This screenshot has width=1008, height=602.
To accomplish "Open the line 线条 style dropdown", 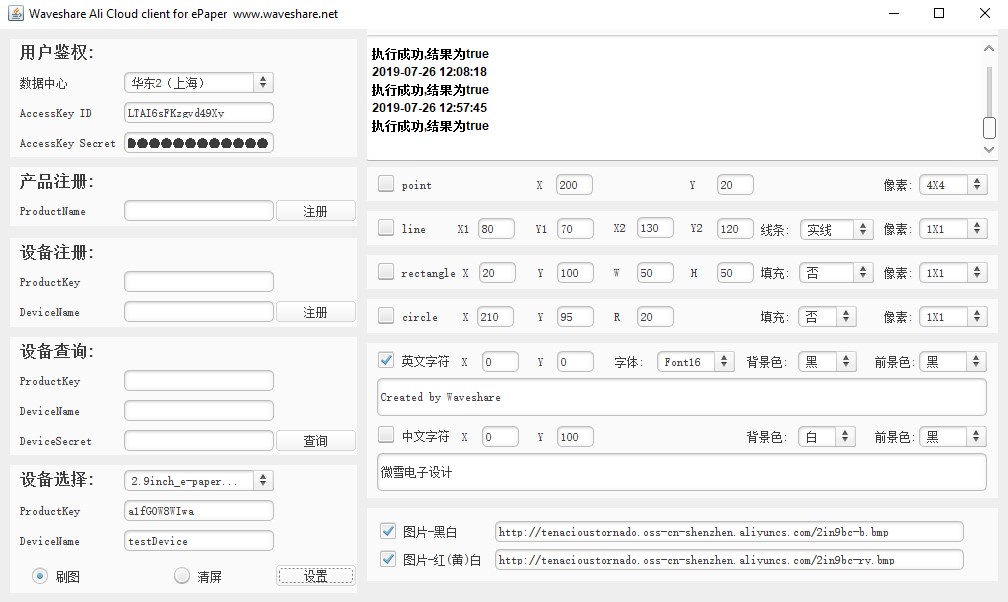I will tap(836, 229).
